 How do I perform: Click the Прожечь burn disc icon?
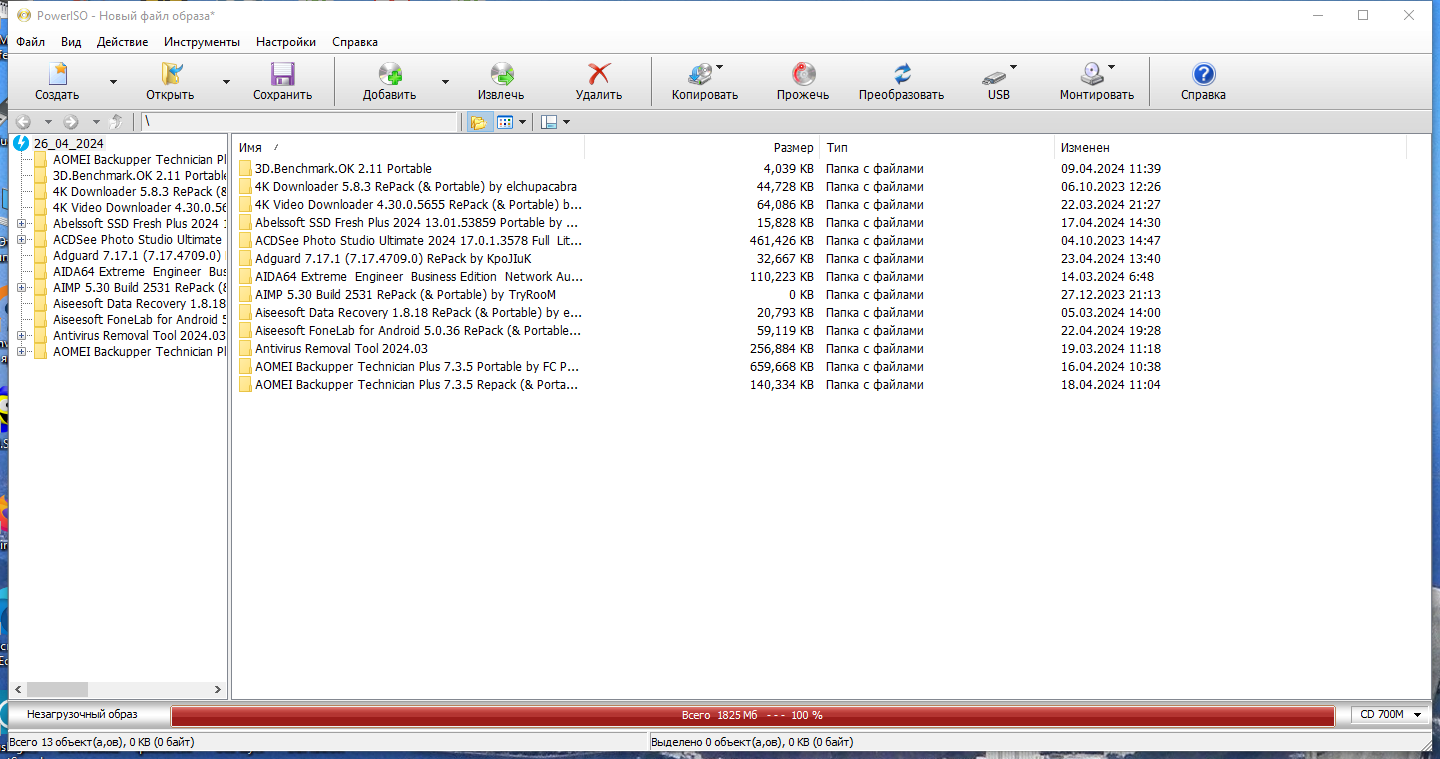[x=803, y=74]
